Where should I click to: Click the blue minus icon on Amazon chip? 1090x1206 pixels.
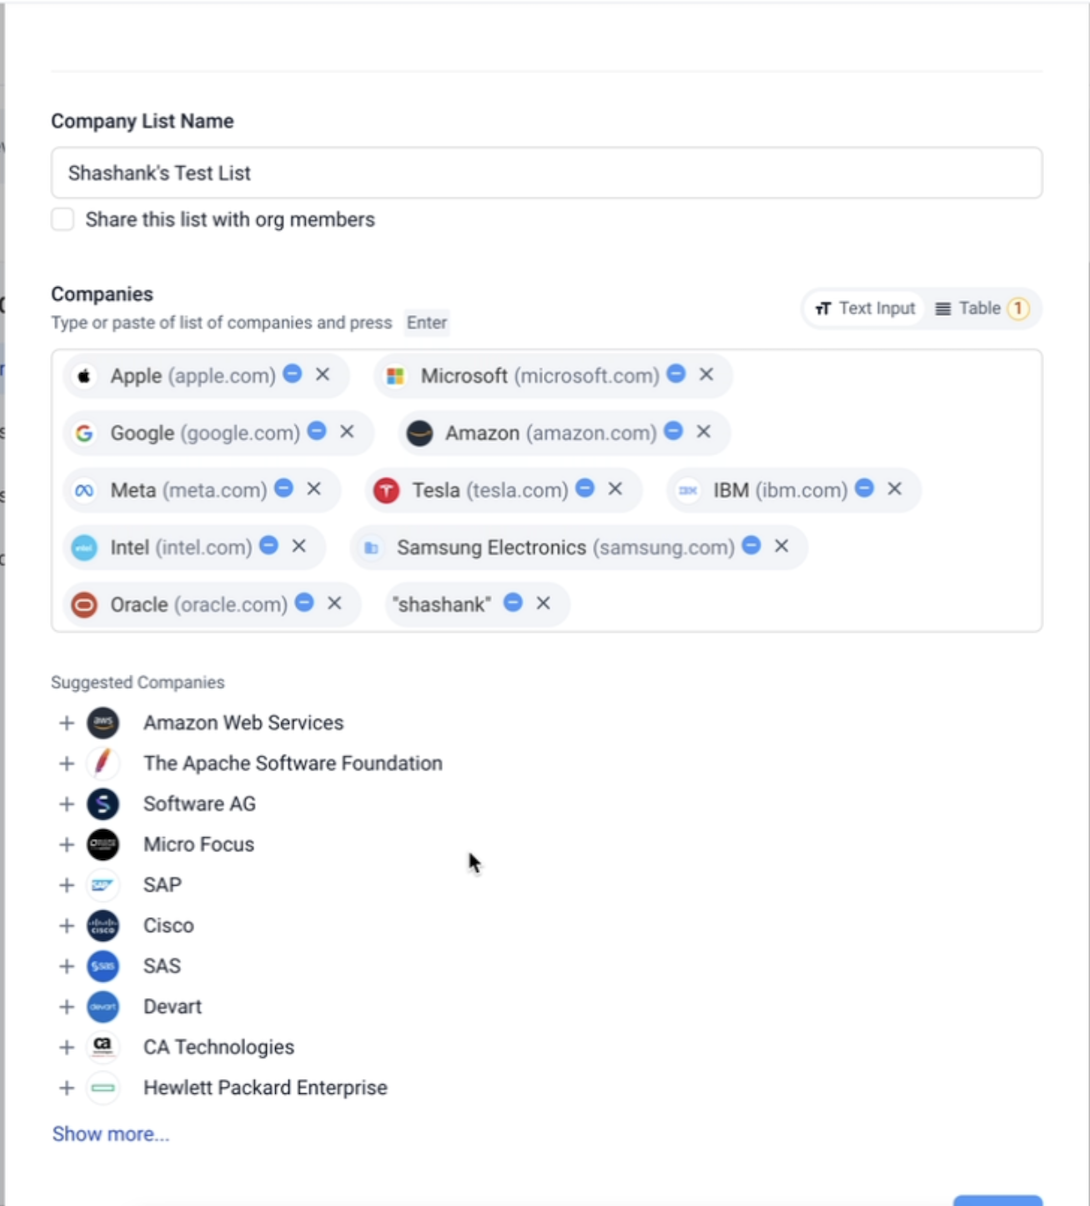[674, 431]
